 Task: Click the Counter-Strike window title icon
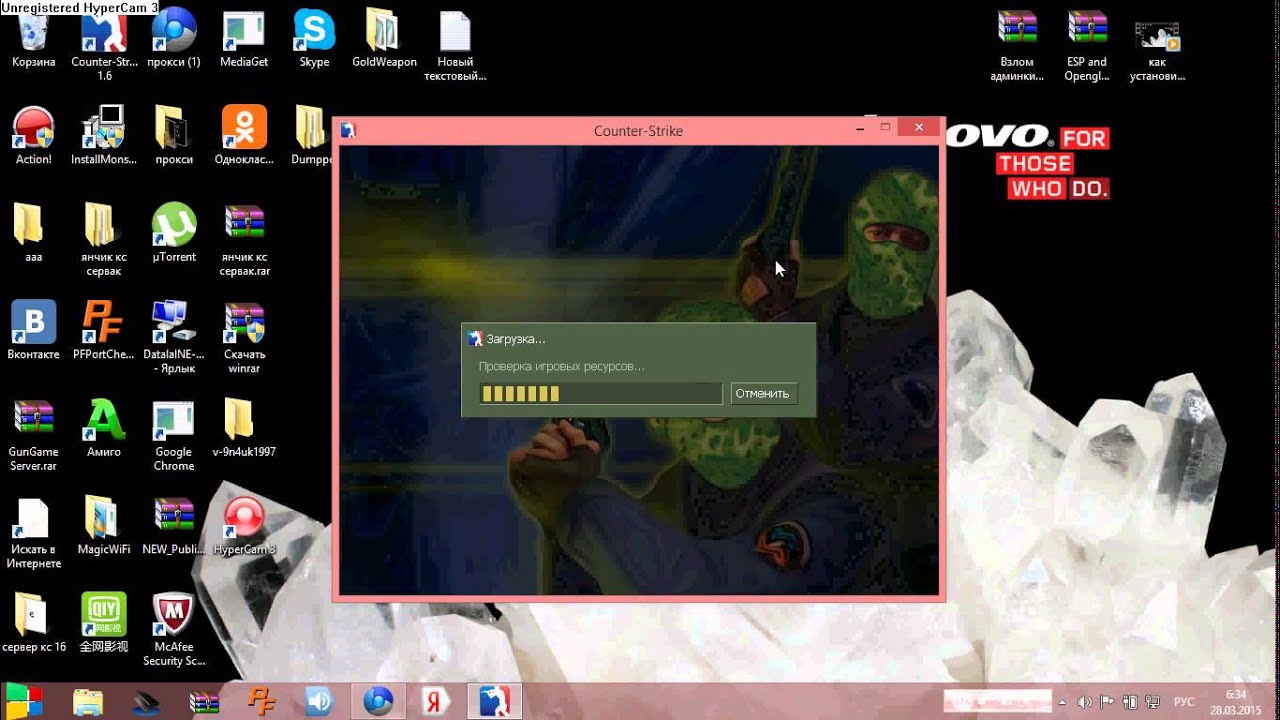tap(348, 131)
